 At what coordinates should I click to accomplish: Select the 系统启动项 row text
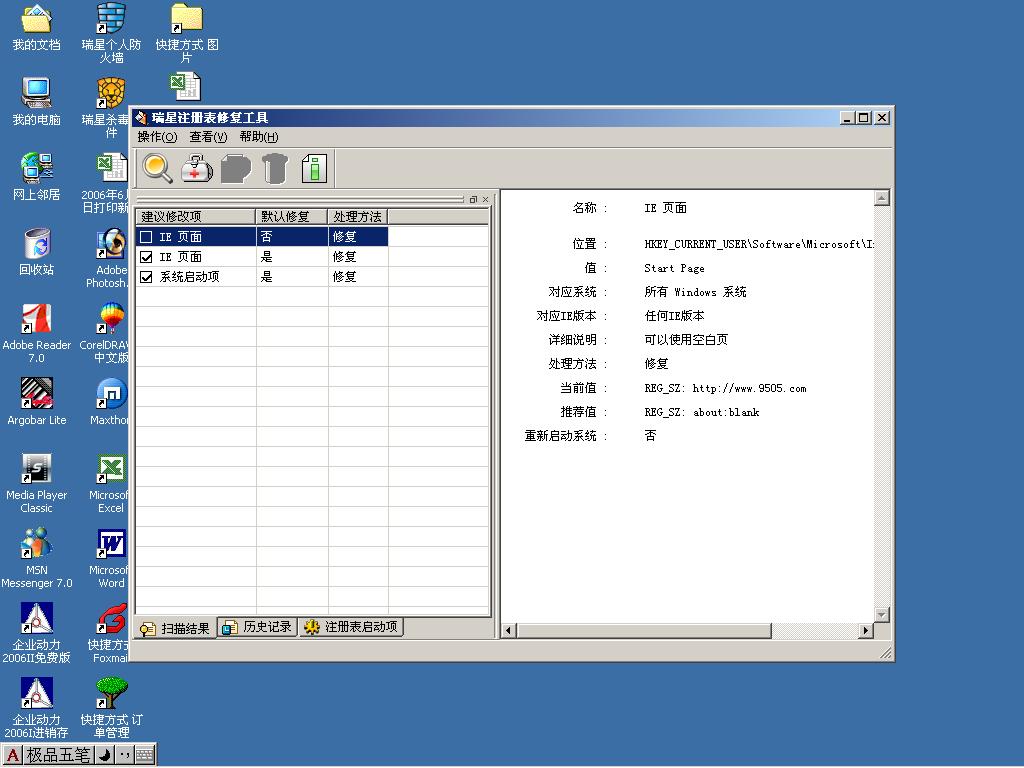189,277
